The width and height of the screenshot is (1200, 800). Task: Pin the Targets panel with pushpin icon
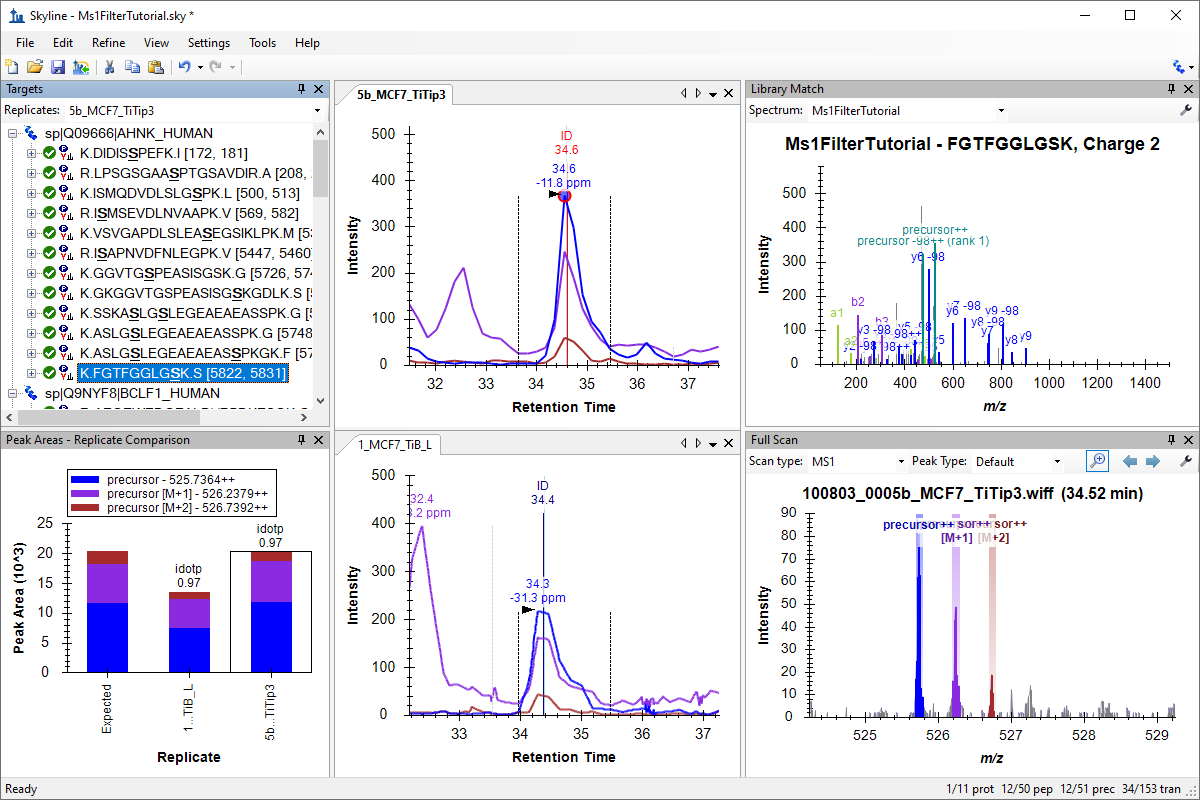click(301, 89)
